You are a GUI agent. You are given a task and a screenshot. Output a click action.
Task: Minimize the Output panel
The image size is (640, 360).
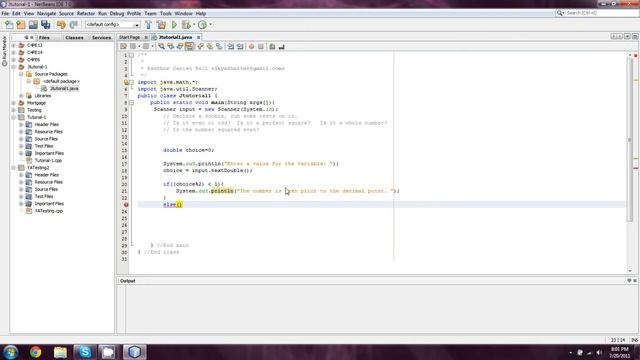[x=629, y=280]
